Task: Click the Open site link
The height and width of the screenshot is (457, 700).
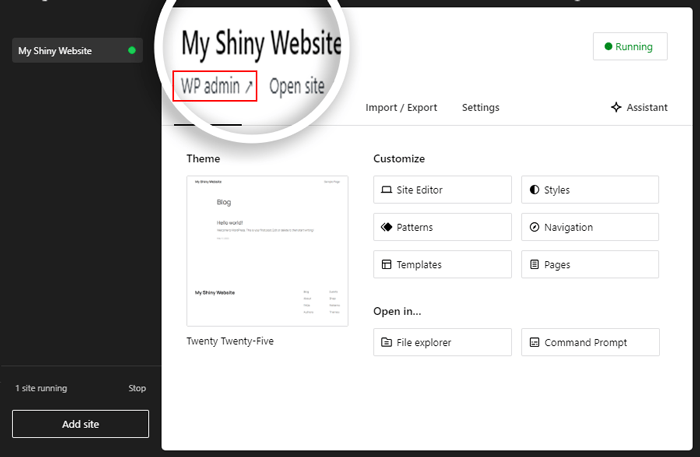Action: 296,87
